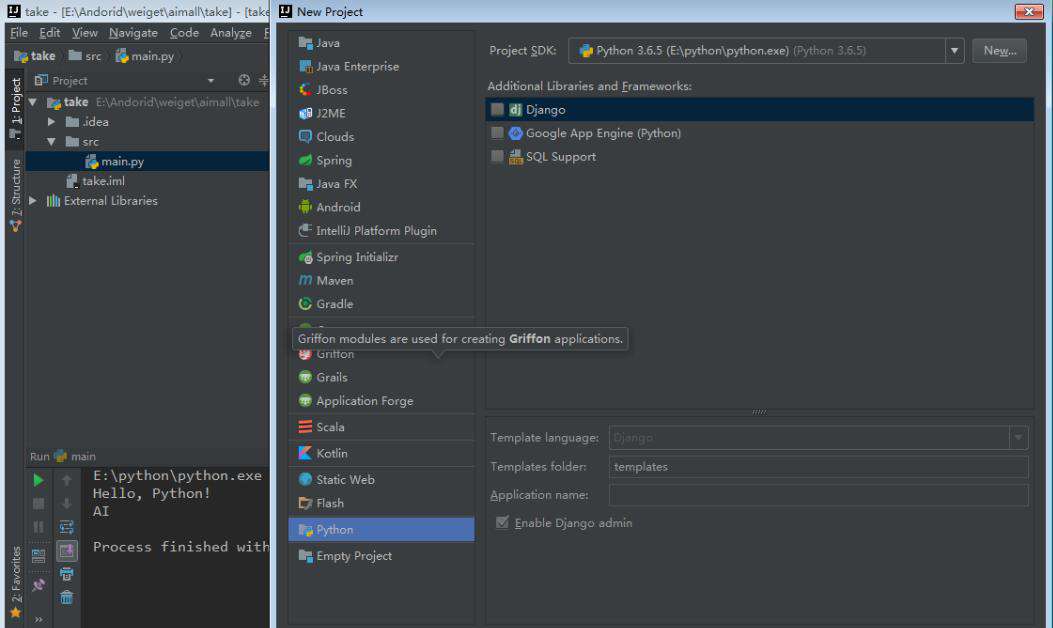The height and width of the screenshot is (628, 1053).
Task: Open the Edit menu
Action: (x=50, y=32)
